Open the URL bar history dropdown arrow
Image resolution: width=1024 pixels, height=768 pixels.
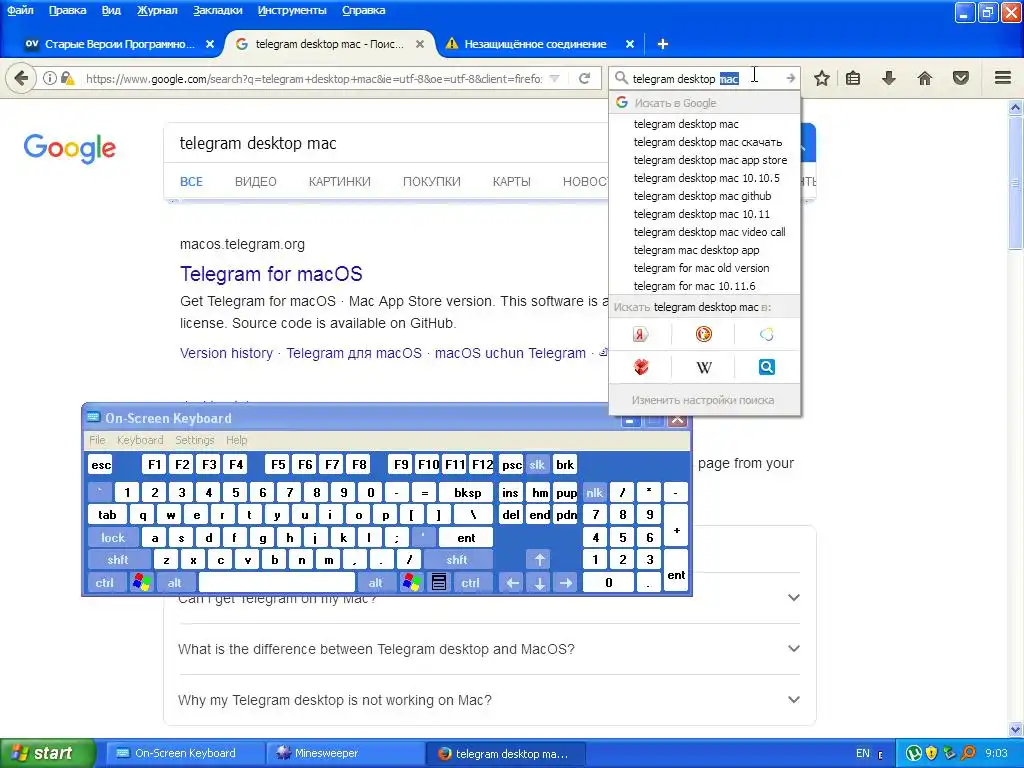pos(554,78)
